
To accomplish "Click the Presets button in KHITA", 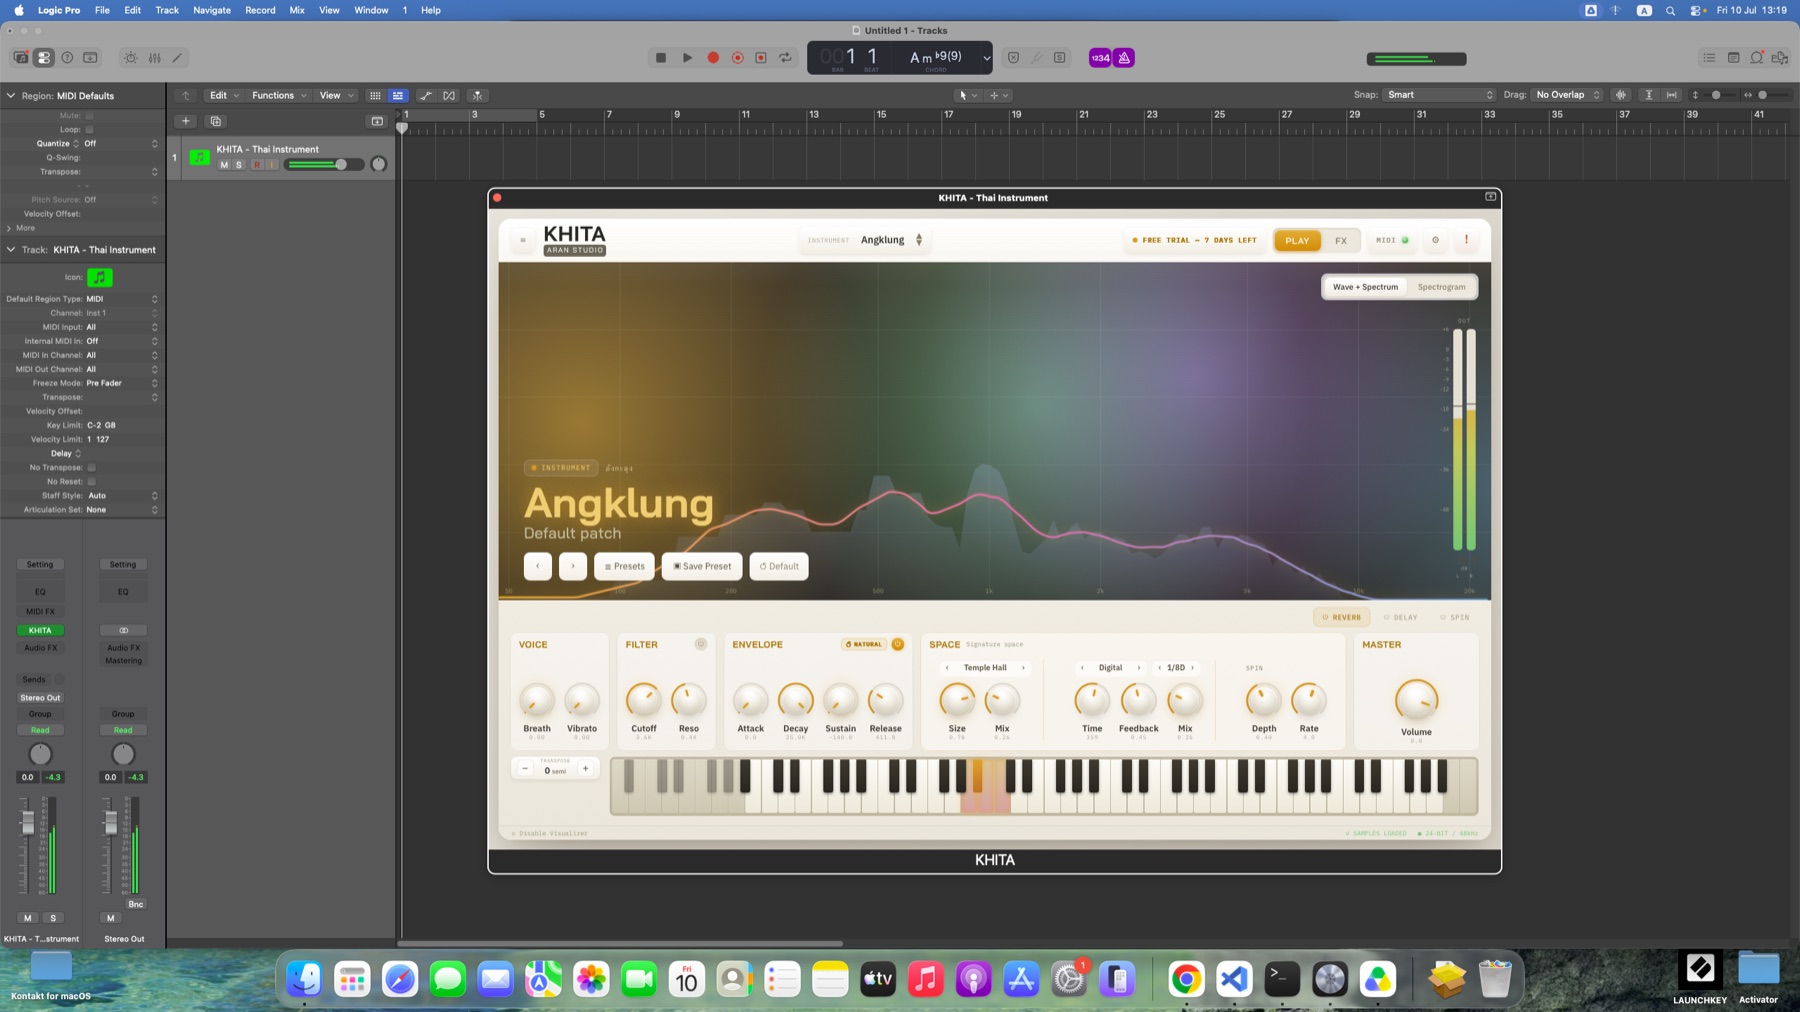I will (625, 566).
